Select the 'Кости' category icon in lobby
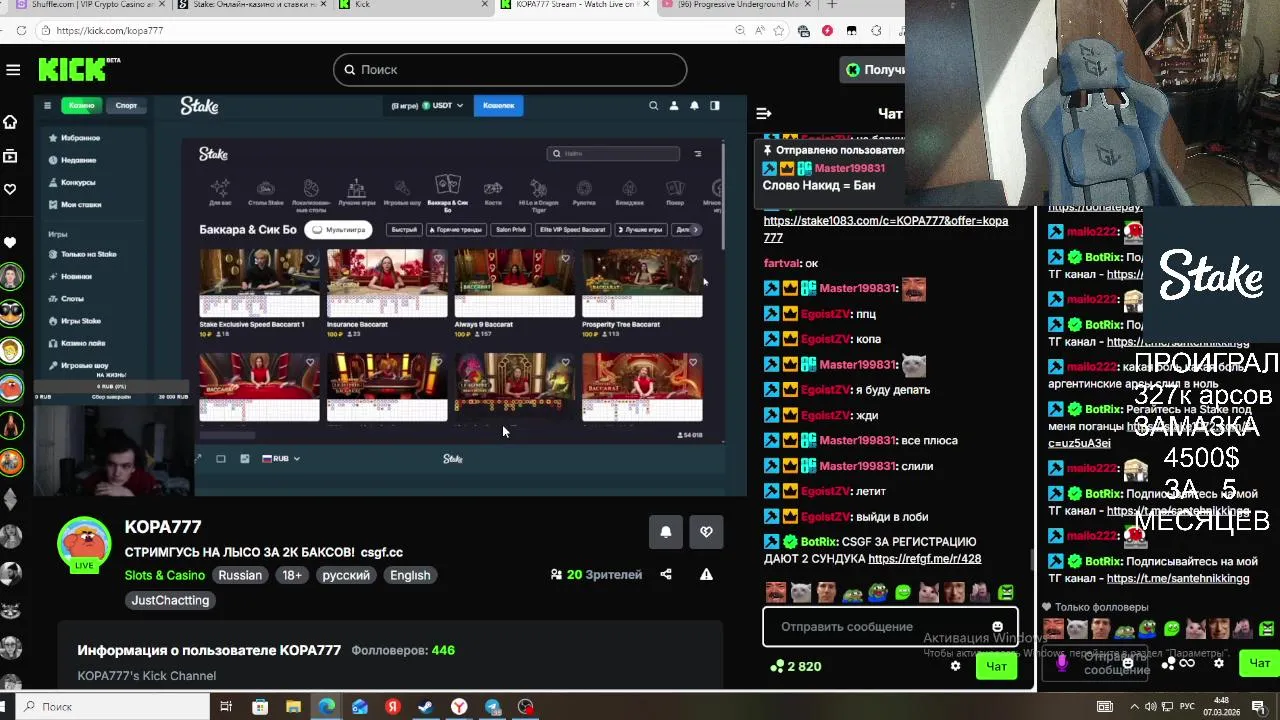 [x=493, y=193]
